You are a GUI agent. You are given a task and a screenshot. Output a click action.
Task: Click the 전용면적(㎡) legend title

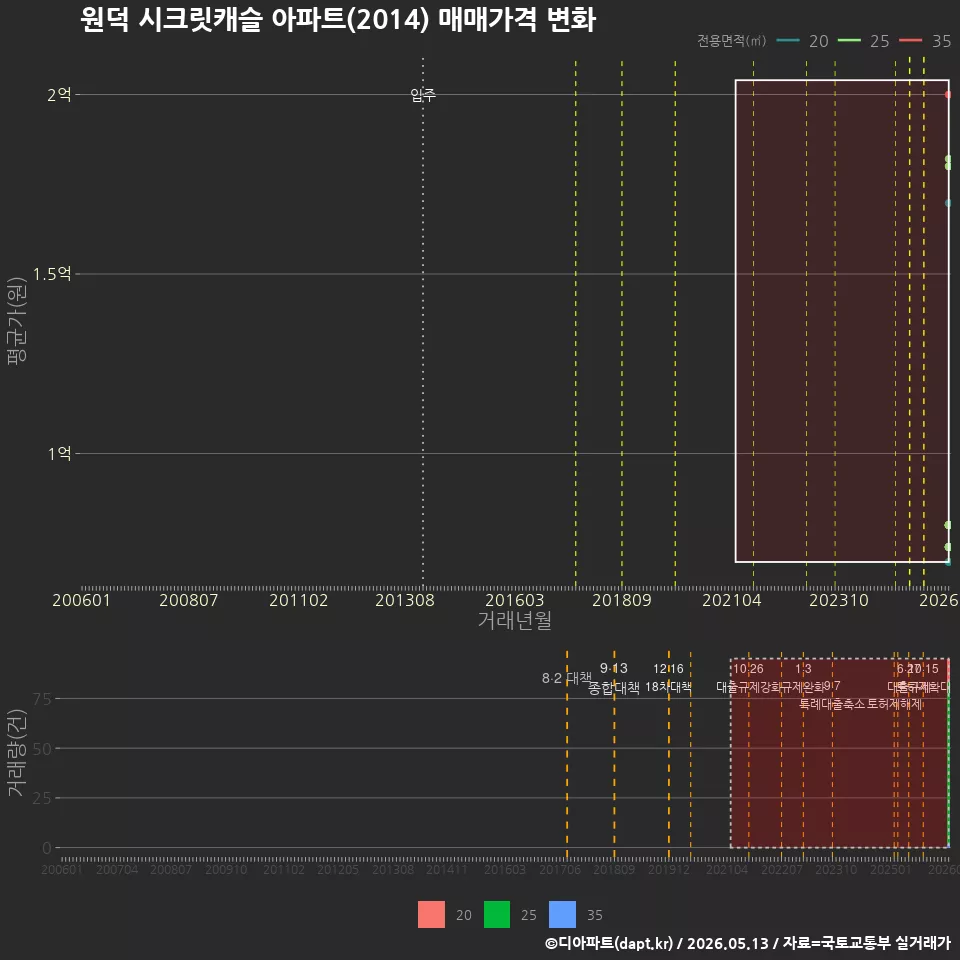(732, 41)
